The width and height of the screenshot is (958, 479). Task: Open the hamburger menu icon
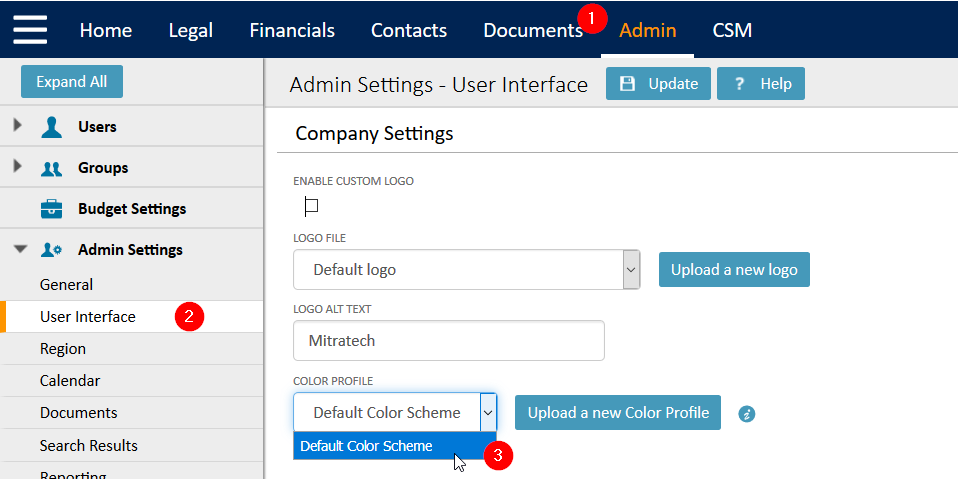(30, 29)
